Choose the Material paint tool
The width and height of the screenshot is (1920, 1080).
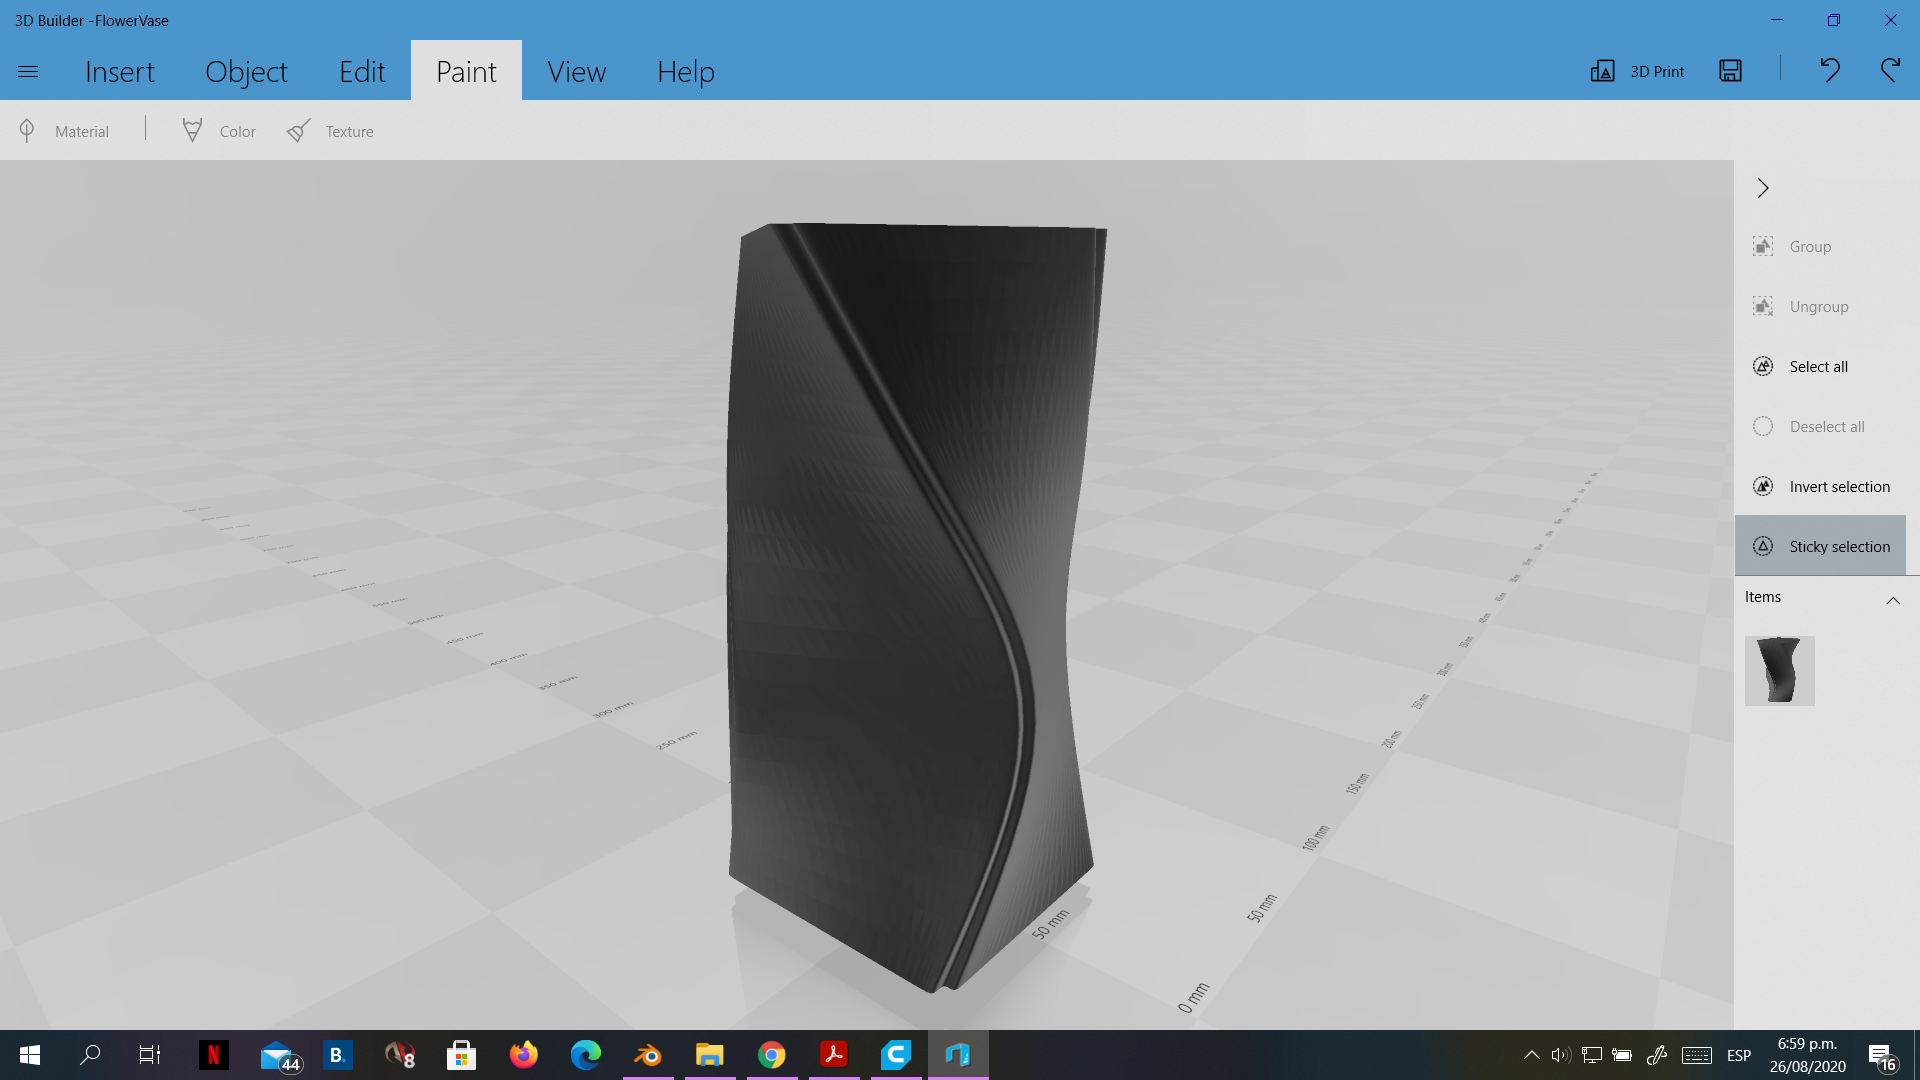[64, 131]
